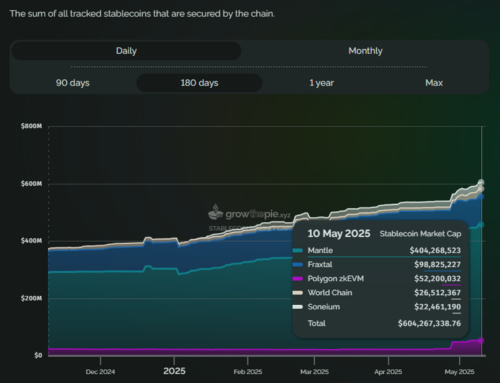The height and width of the screenshot is (383, 500).
Task: Click the World Chain beige legend swatch
Action: click(298, 293)
